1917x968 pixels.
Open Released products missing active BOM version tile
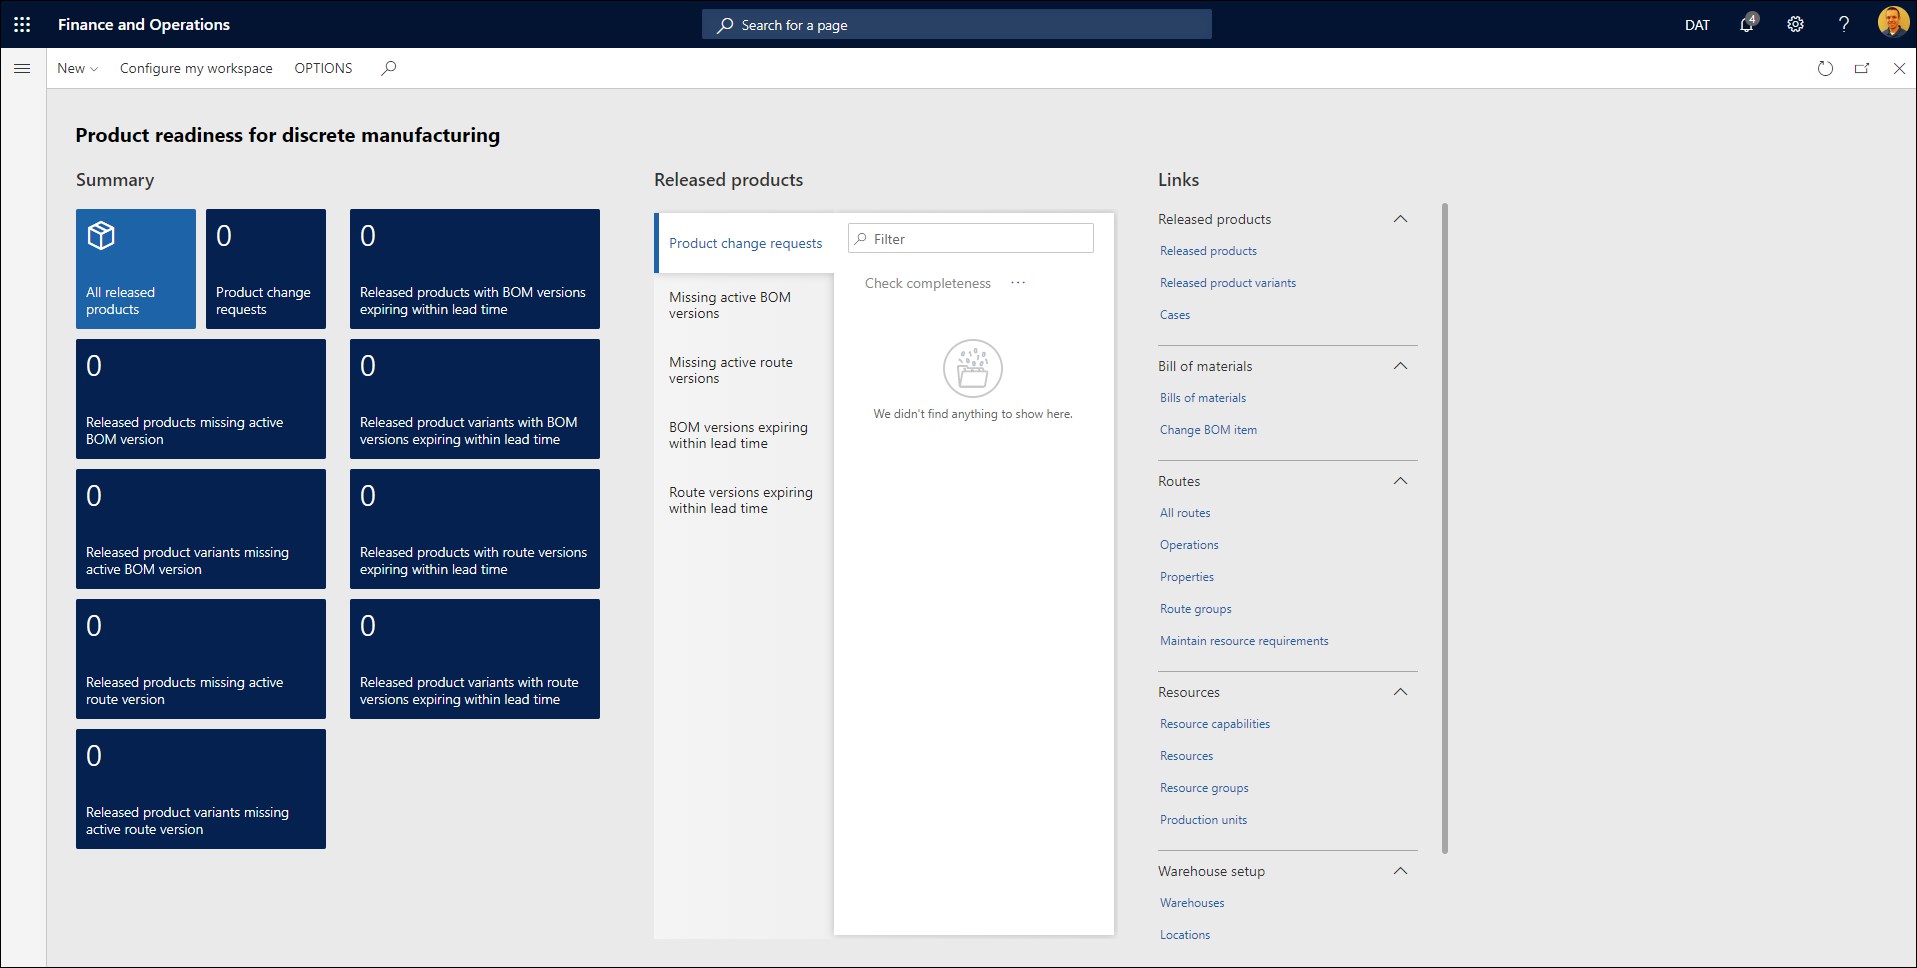201,399
